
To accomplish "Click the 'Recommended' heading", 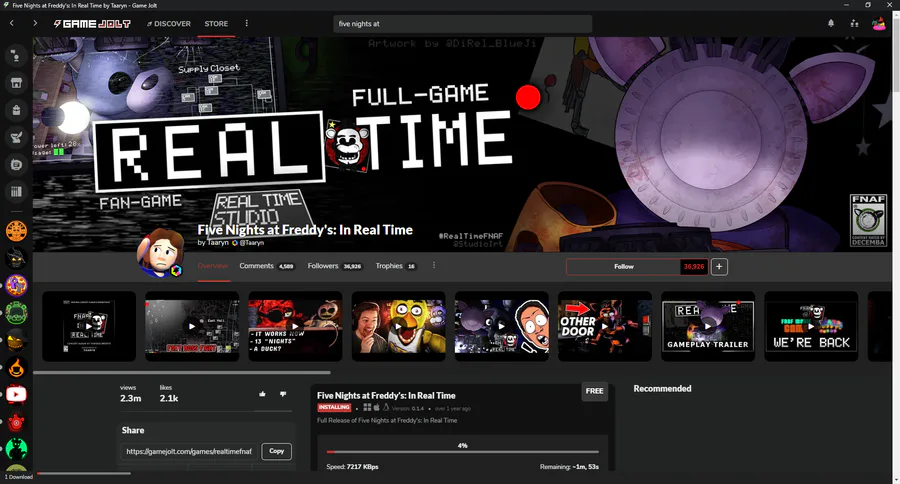I will coord(662,389).
